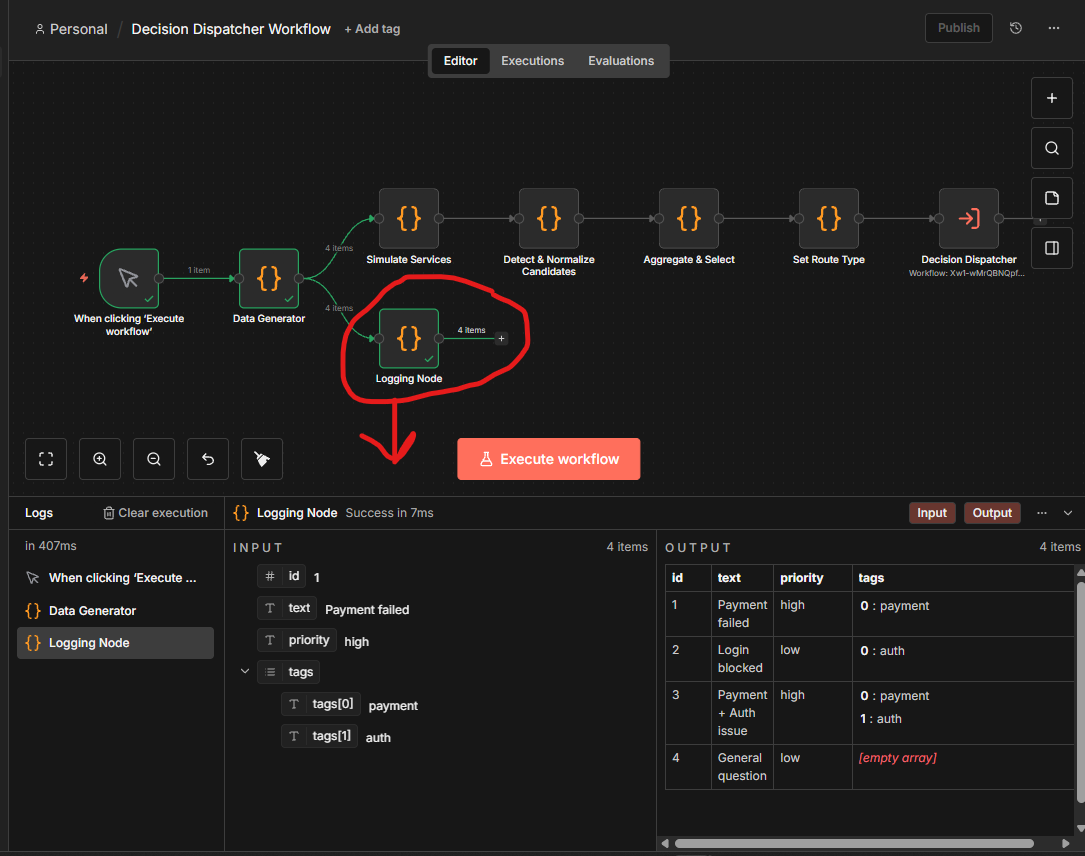Add a sticky note from the right sidebar

click(1051, 197)
